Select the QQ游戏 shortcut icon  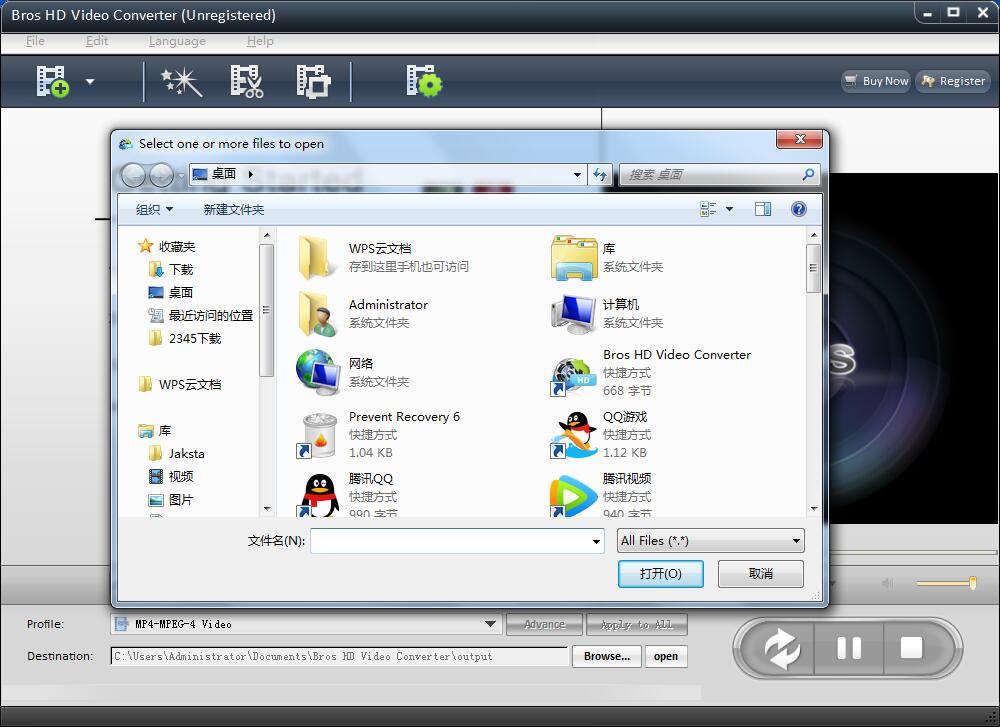click(x=573, y=434)
